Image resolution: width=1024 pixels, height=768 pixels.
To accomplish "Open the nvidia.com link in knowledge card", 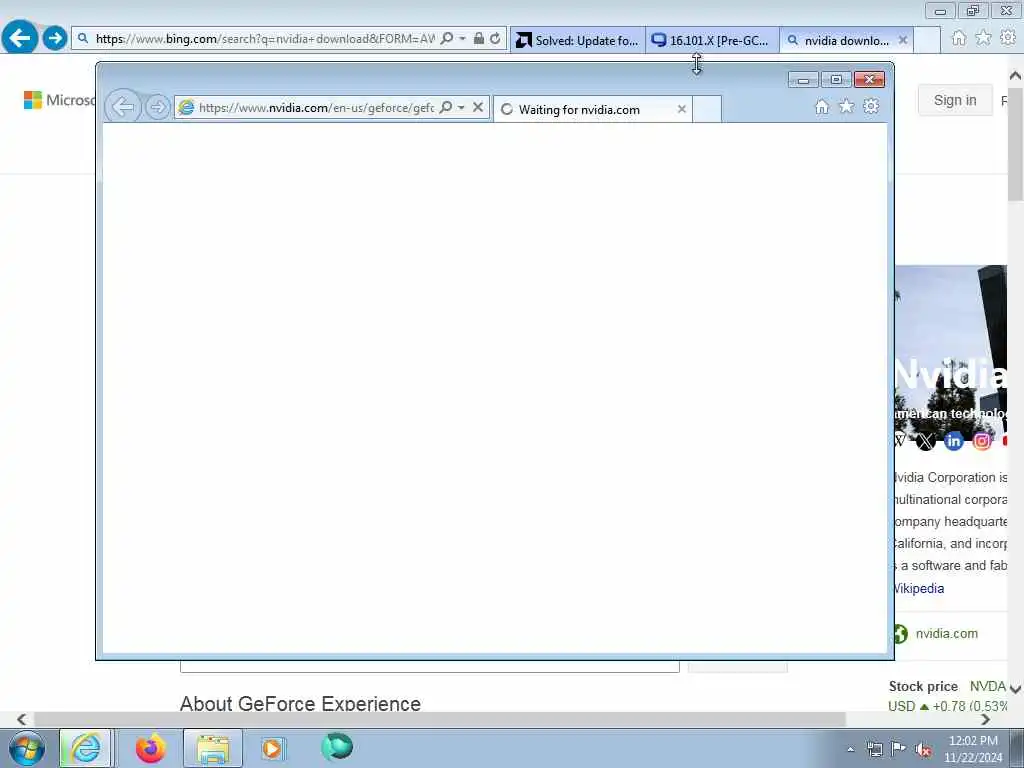I will 946,633.
